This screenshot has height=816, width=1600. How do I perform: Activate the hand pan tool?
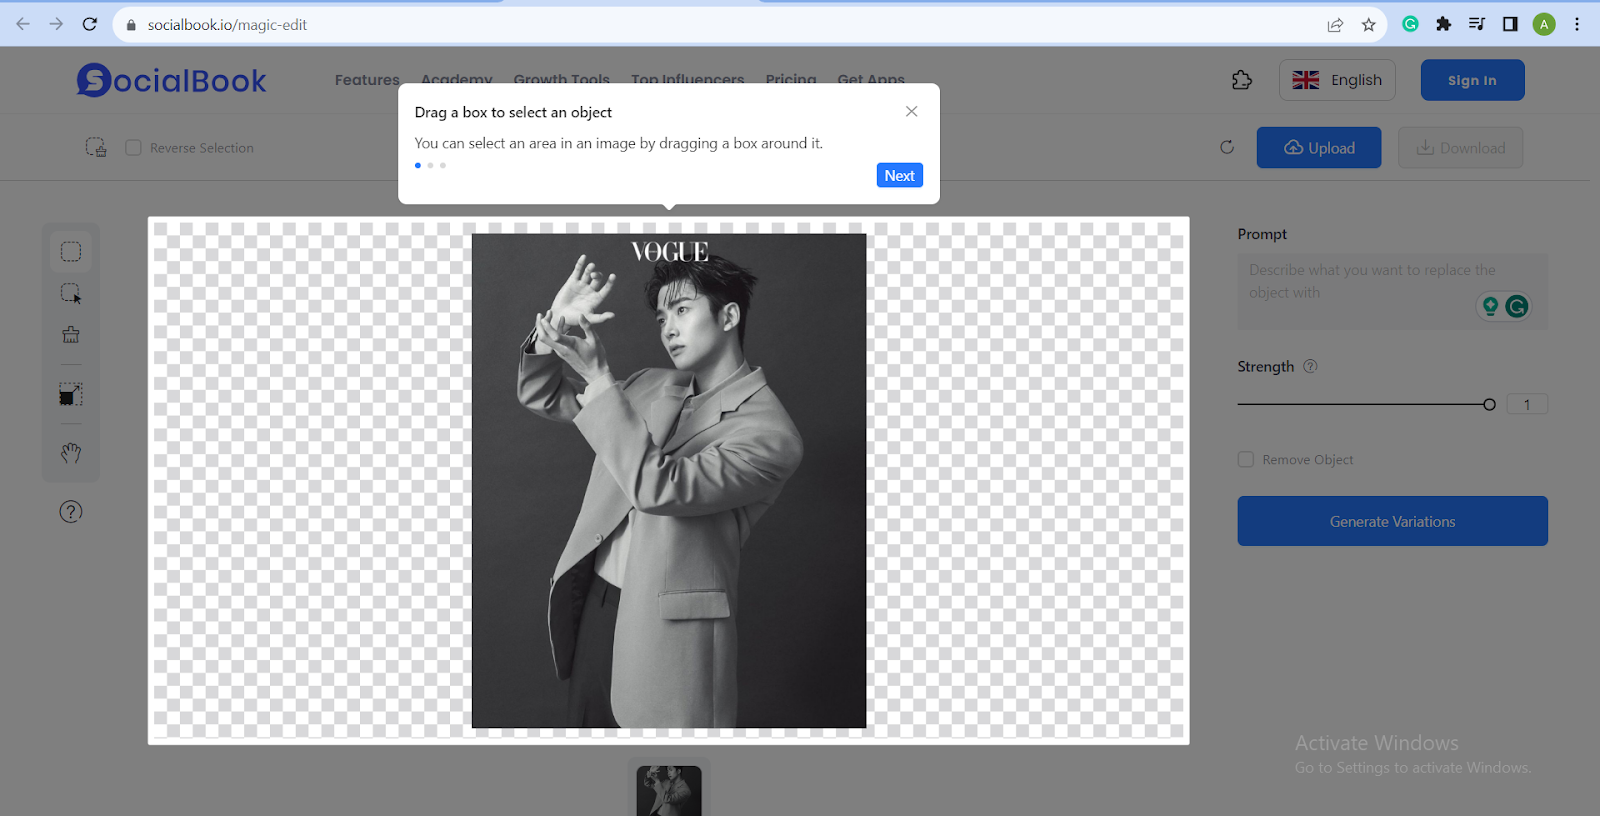click(71, 453)
